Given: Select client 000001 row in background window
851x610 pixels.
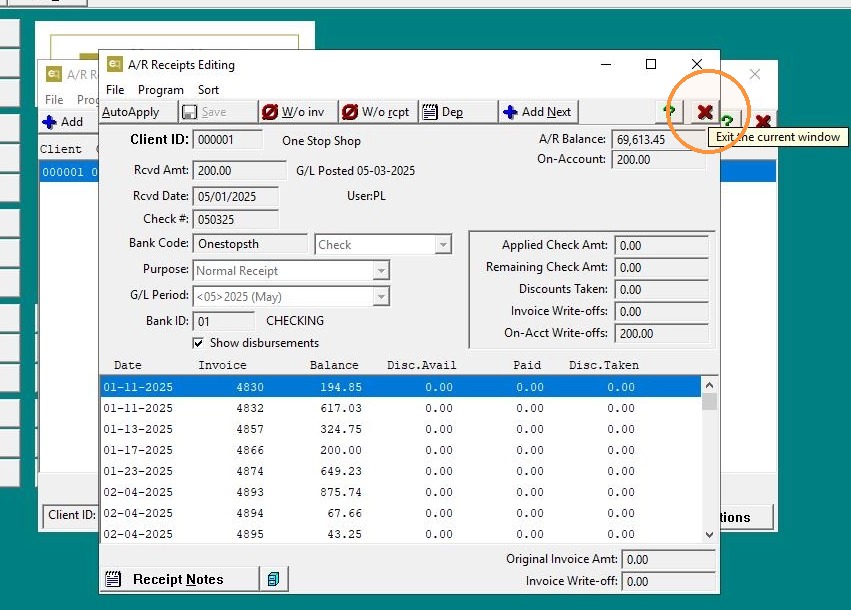Looking at the screenshot, I should tap(69, 172).
